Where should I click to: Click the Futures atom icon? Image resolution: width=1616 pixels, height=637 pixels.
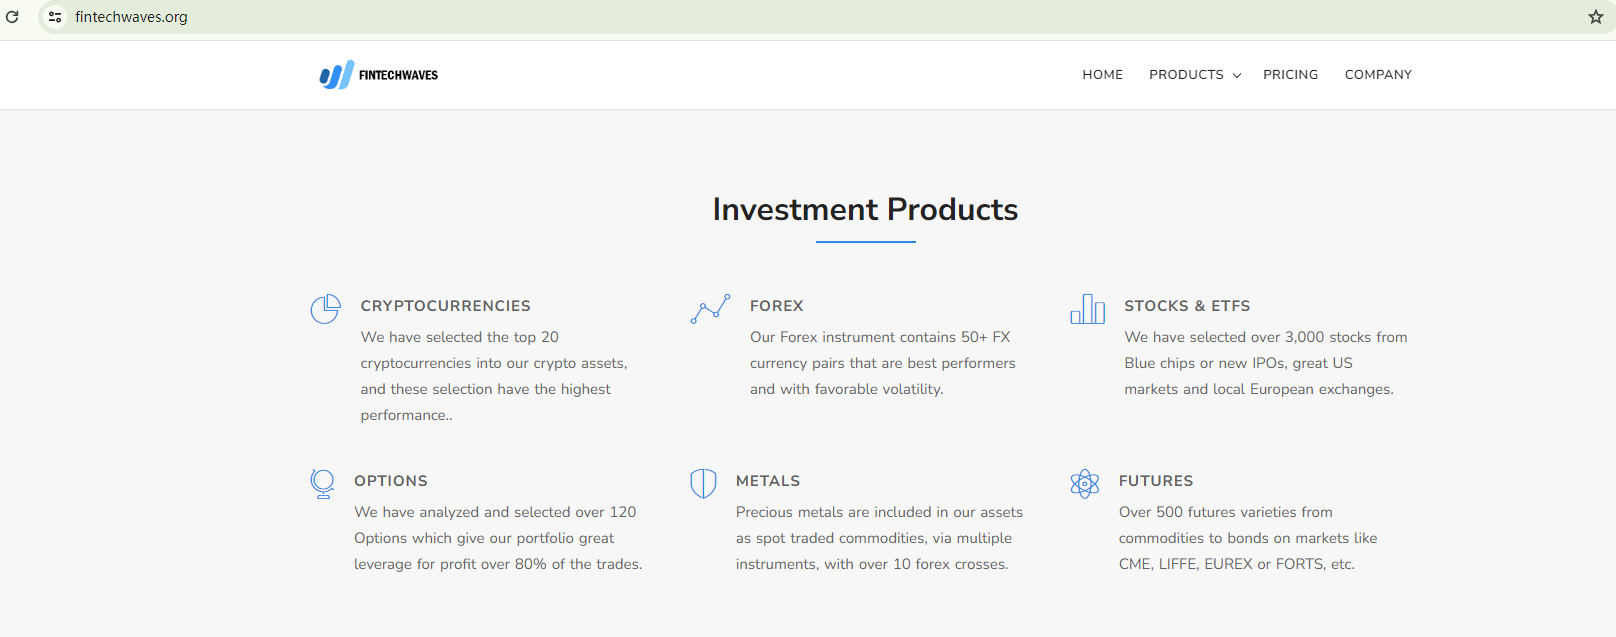coord(1084,484)
